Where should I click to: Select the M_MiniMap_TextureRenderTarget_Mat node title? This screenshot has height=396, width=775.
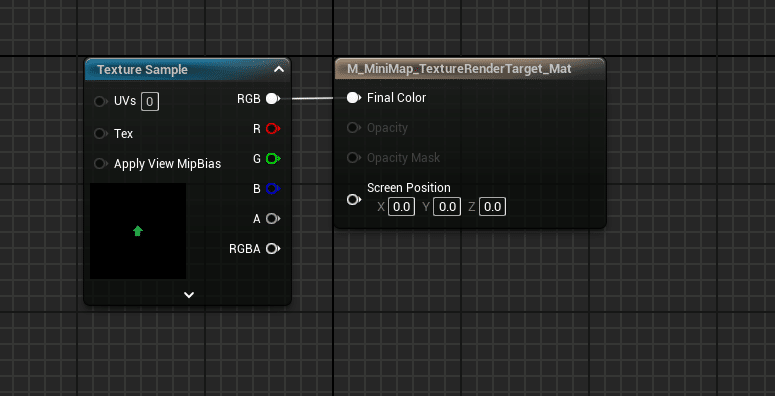[459, 69]
